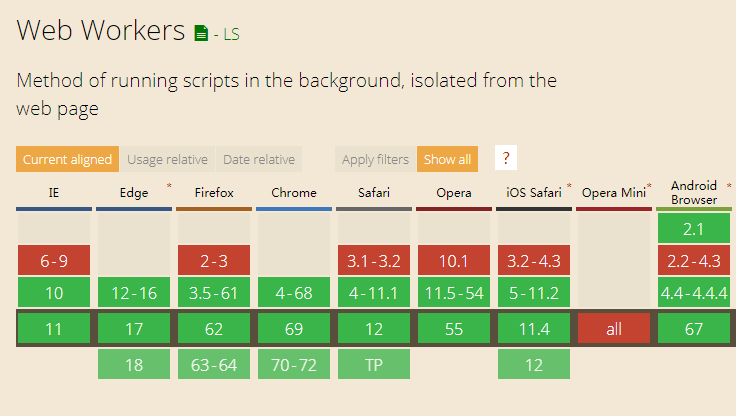Select the Edge 12-16 cell
The width and height of the screenshot is (736, 416).
click(x=134, y=292)
